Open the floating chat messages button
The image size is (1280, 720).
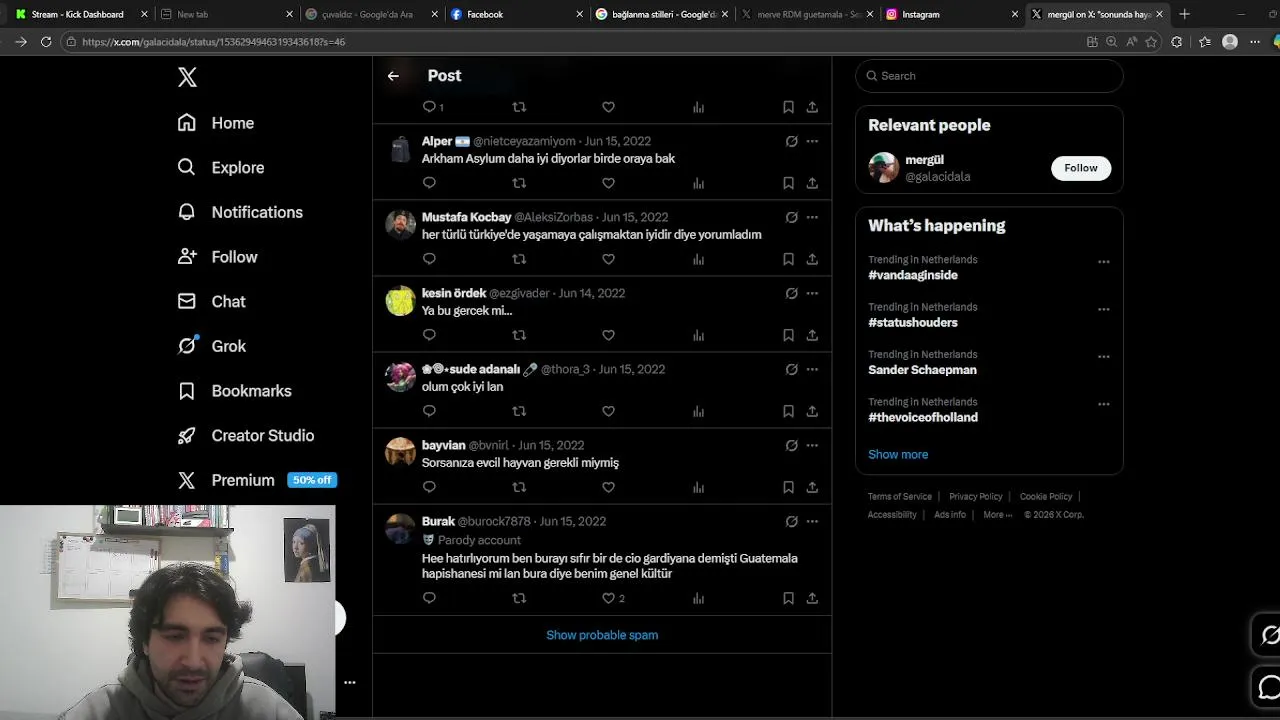[x=1269, y=688]
